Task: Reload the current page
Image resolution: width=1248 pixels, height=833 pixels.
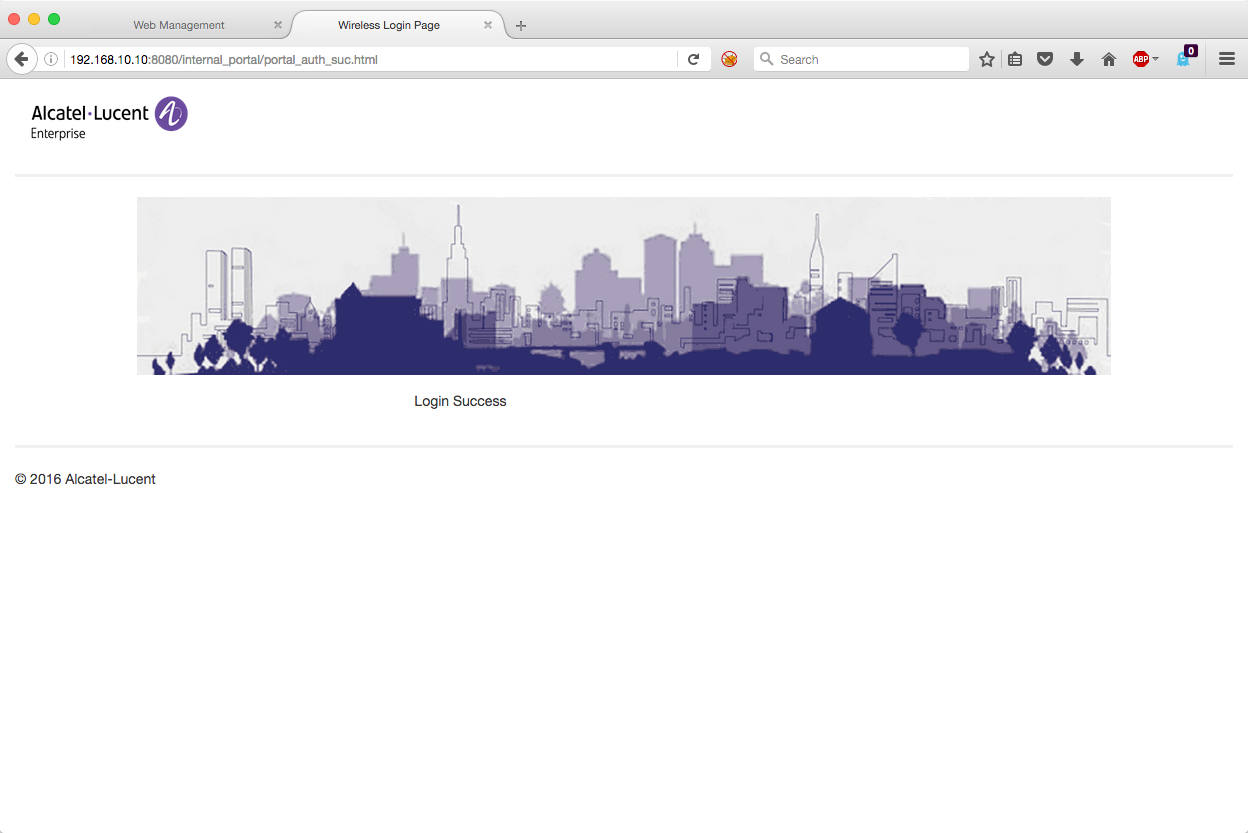Action: tap(693, 59)
